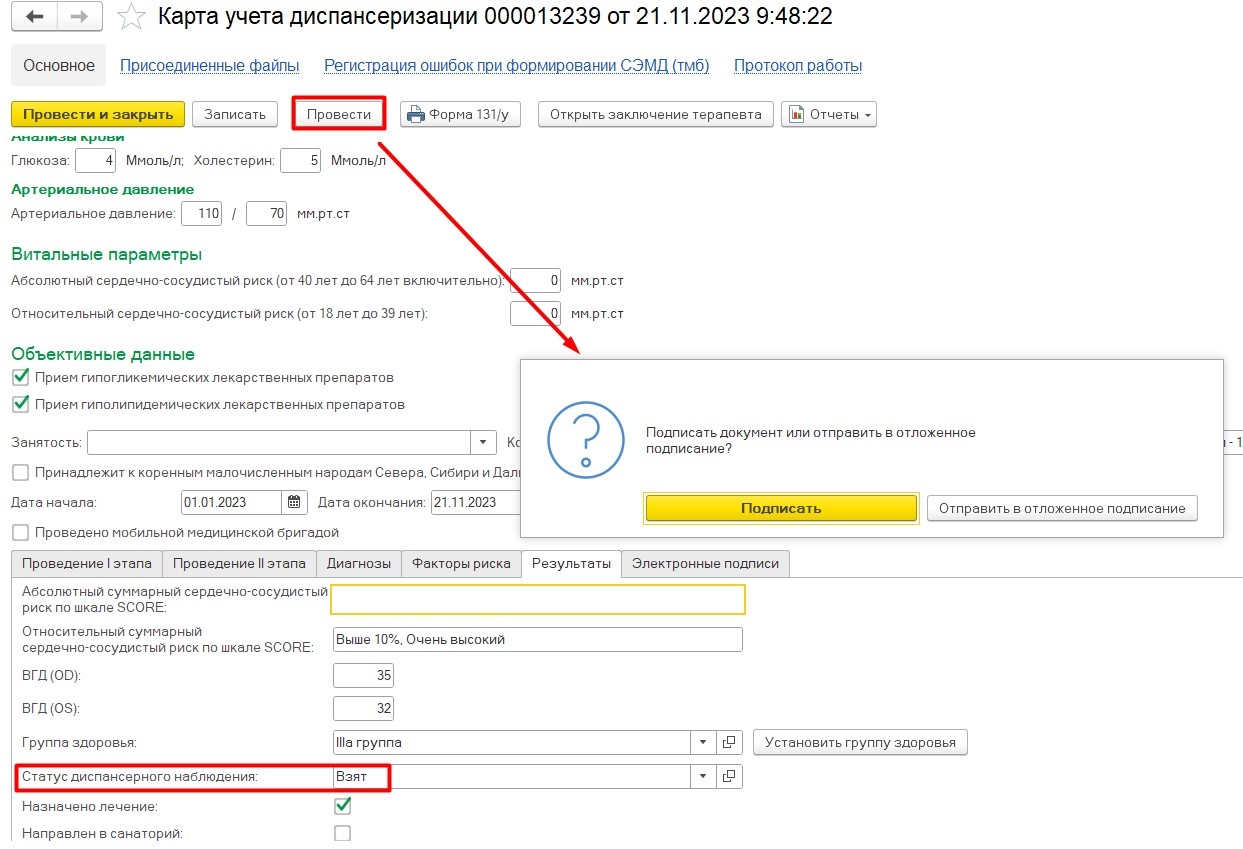Choose Отправить в отложенное подписание
This screenshot has width=1243, height=849.
[1061, 508]
